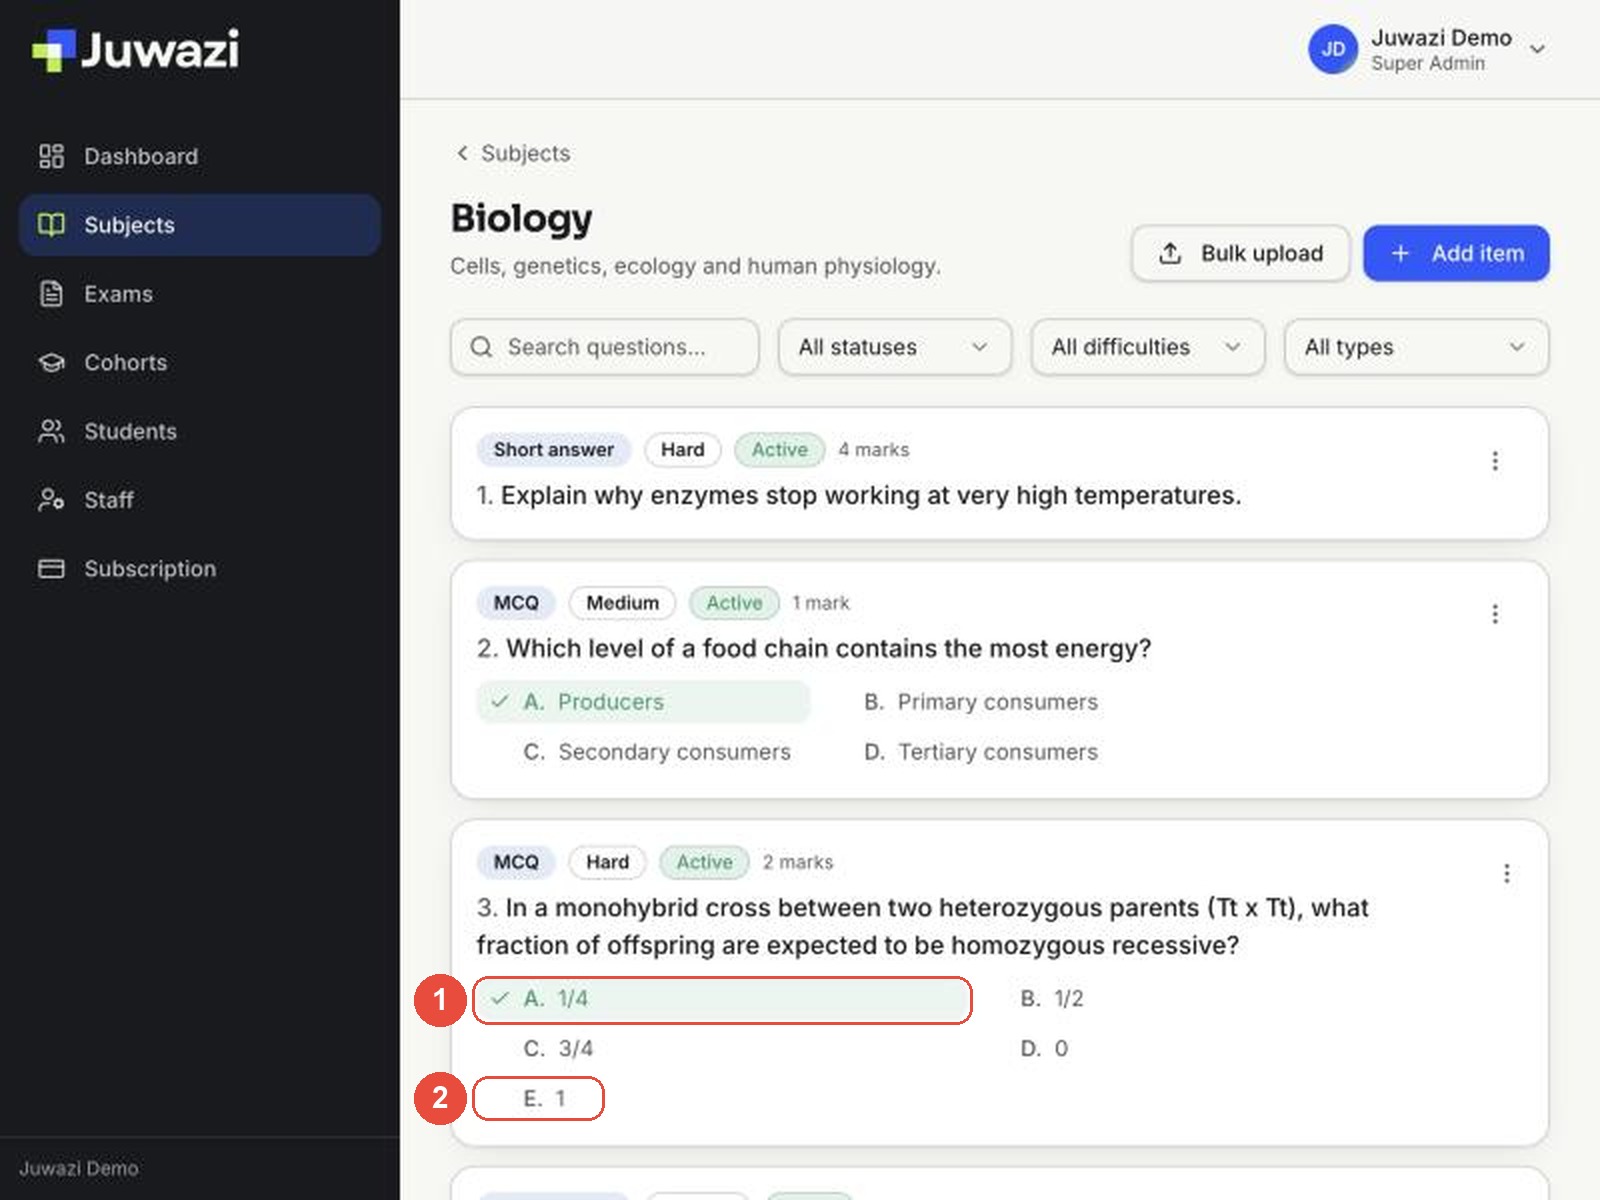Click the Biology page heading
The image size is (1600, 1200).
pos(521,219)
